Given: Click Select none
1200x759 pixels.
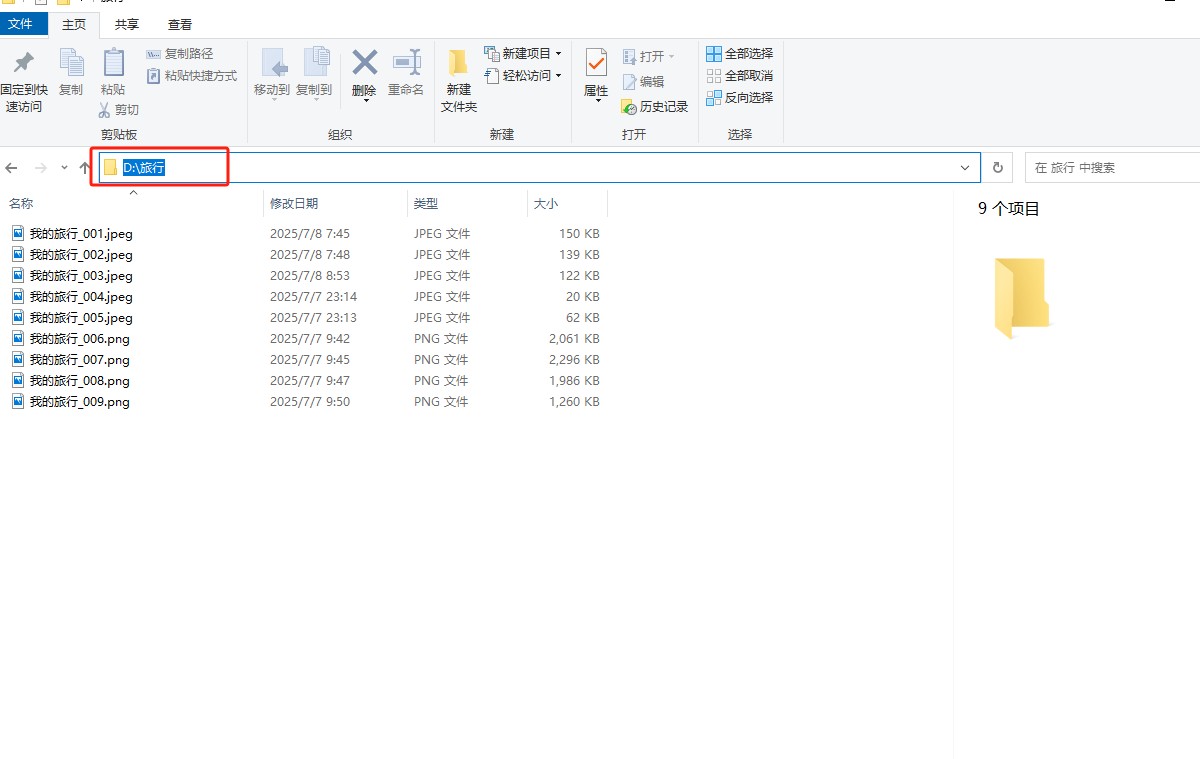Looking at the screenshot, I should click(740, 76).
